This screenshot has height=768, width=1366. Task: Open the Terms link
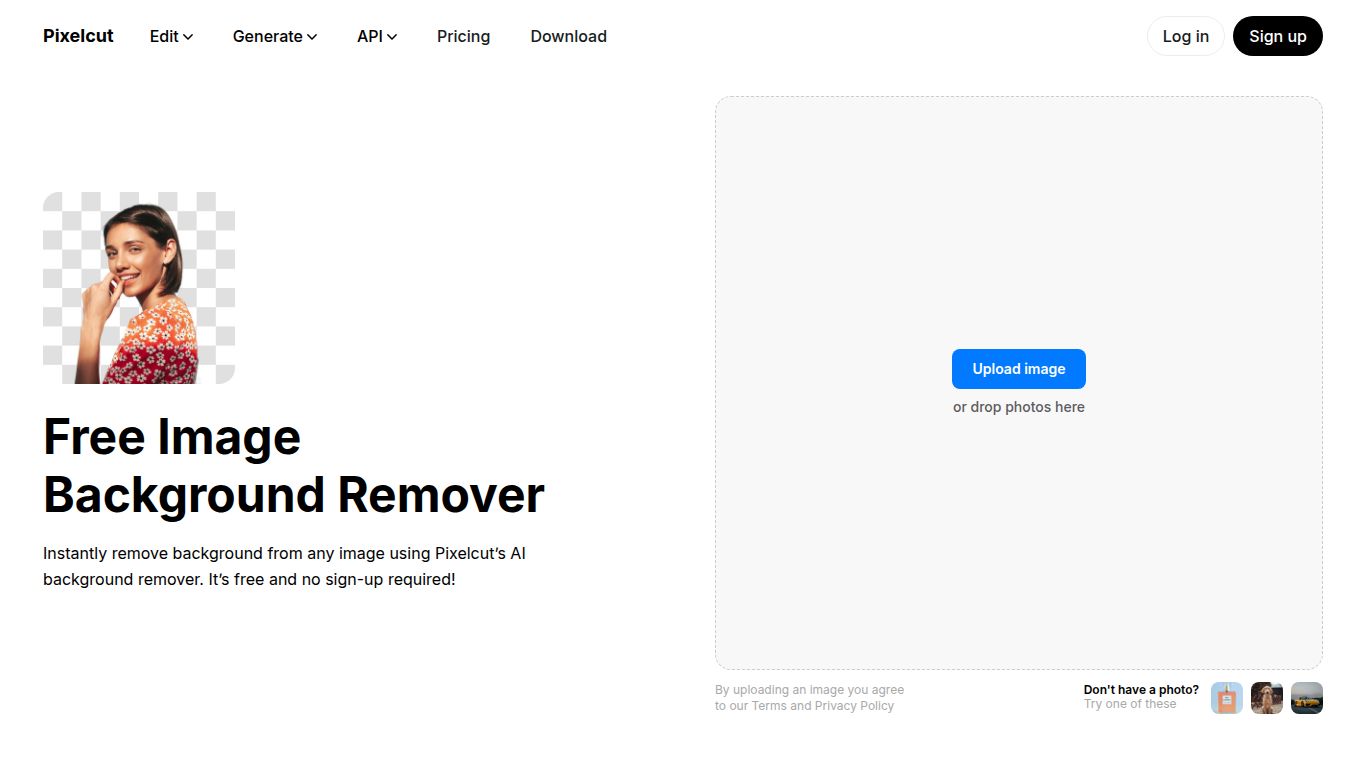768,705
